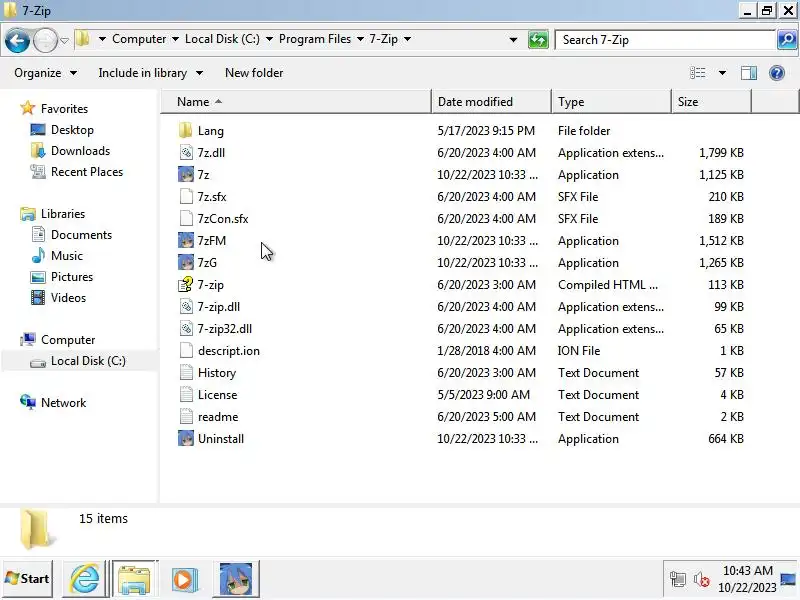Click the address bar refresh icon

[x=538, y=40]
